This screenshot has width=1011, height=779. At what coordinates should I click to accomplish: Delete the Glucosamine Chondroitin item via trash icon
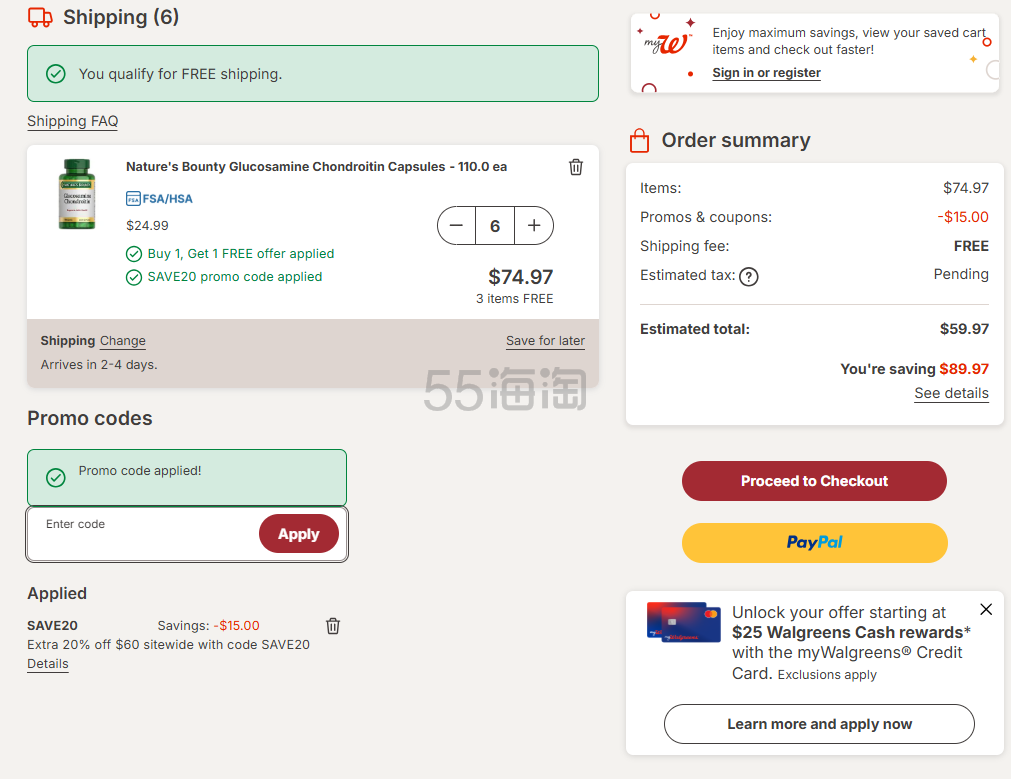tap(576, 167)
